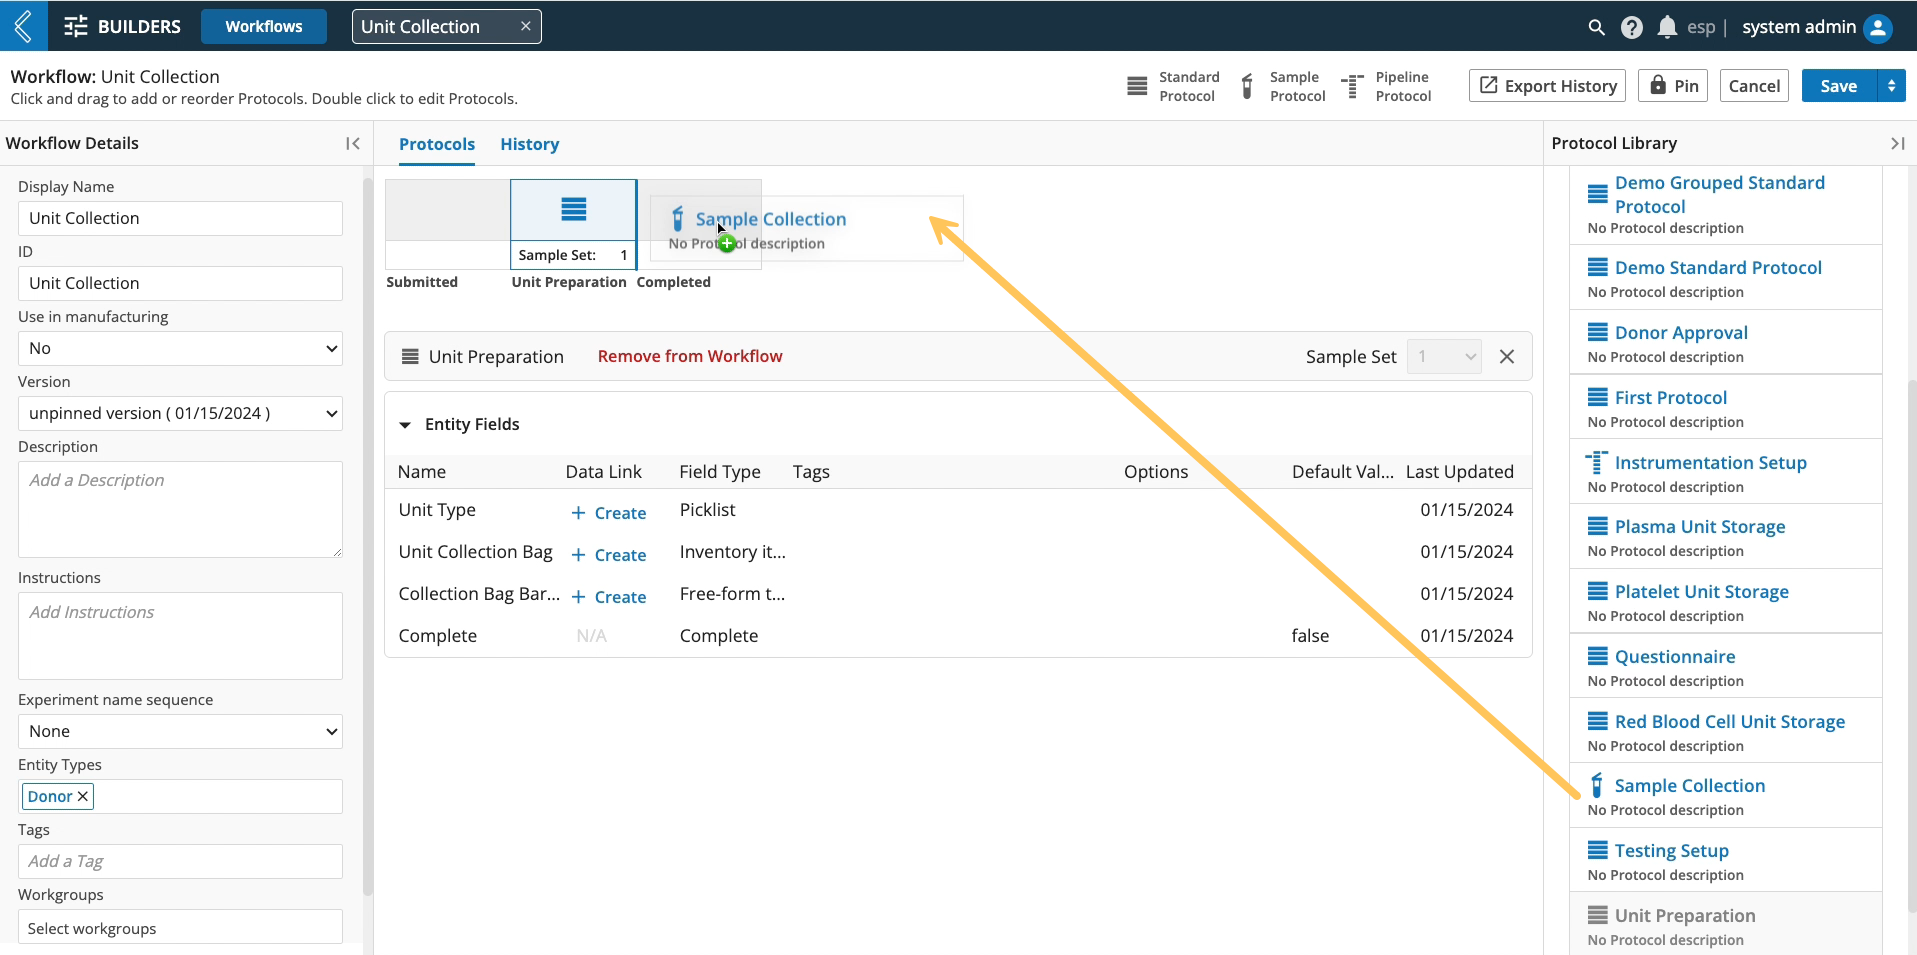Click the Cancel button
The height and width of the screenshot is (955, 1917).
[x=1754, y=86]
